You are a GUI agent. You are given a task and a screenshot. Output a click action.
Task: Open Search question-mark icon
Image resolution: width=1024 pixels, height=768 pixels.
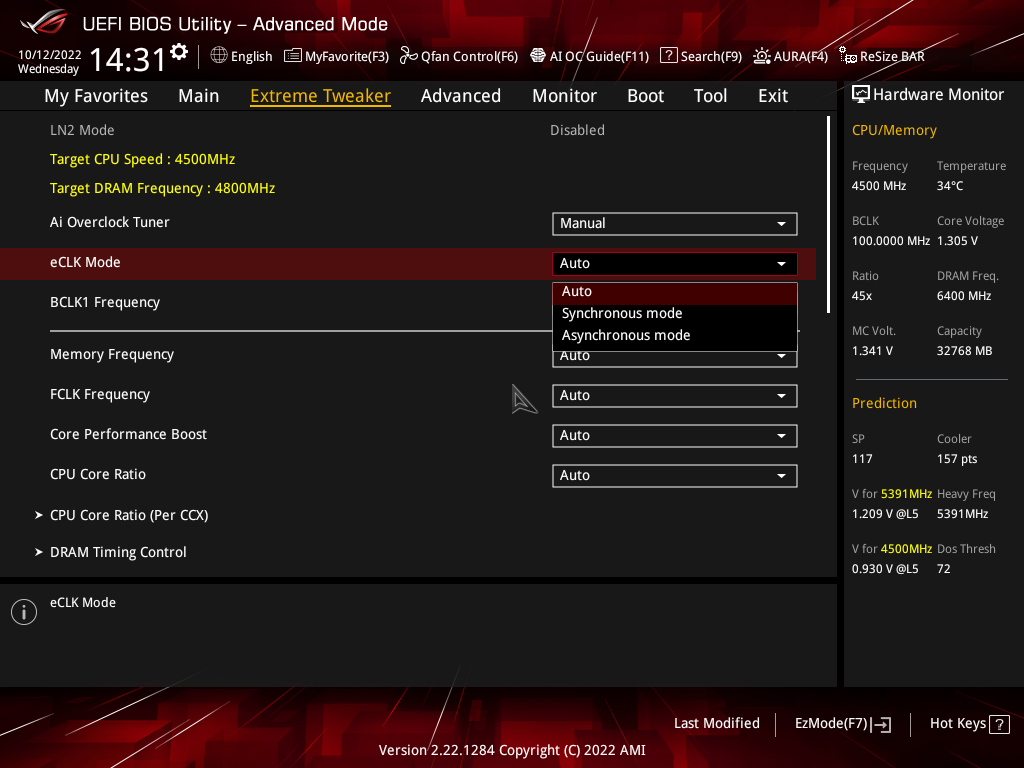(x=668, y=56)
